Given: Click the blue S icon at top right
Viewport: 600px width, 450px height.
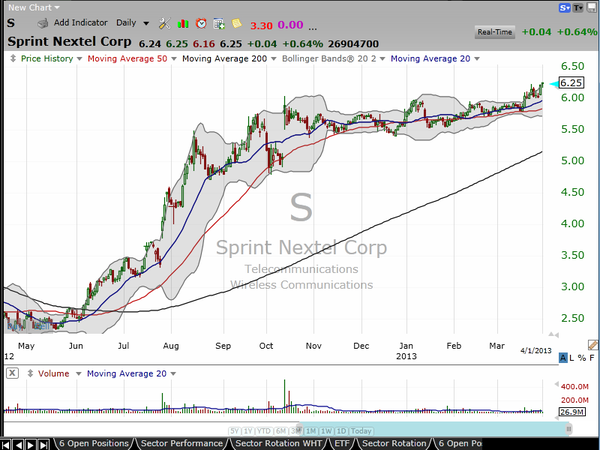Looking at the screenshot, I should [564, 7].
